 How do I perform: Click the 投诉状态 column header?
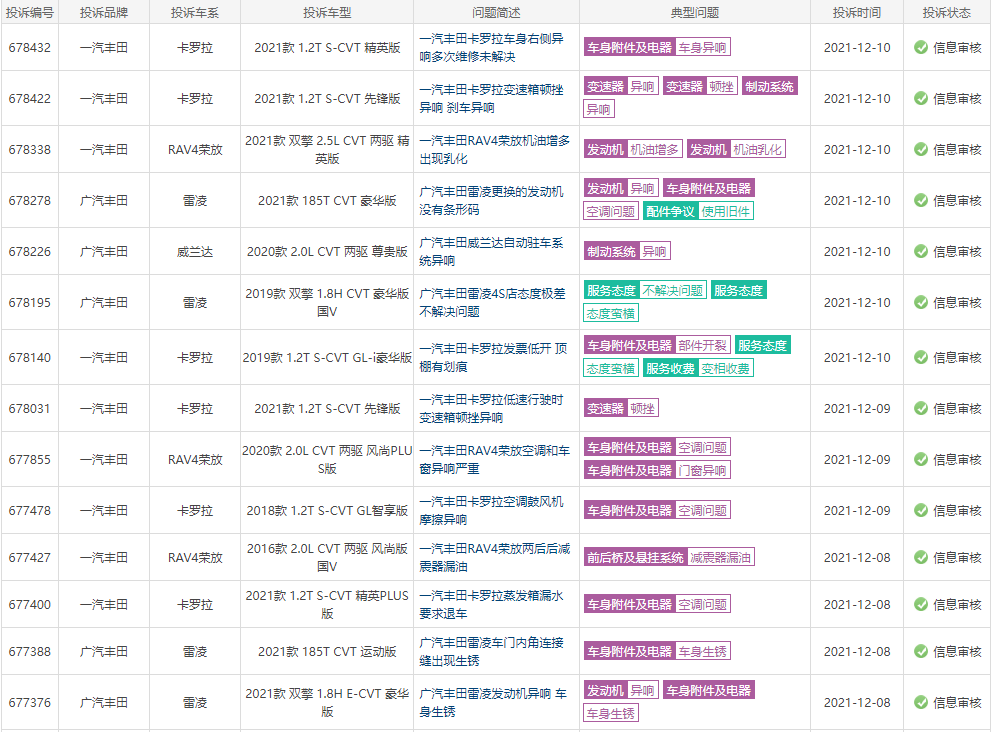coord(947,13)
